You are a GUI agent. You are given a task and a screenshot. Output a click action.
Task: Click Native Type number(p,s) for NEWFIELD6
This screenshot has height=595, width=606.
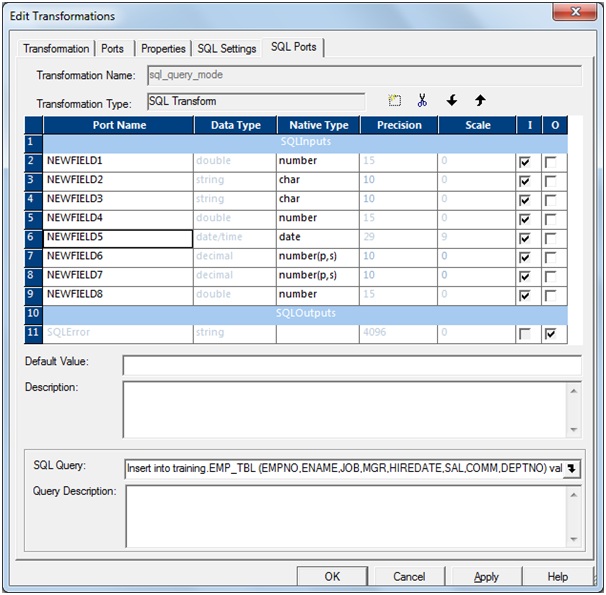point(318,258)
